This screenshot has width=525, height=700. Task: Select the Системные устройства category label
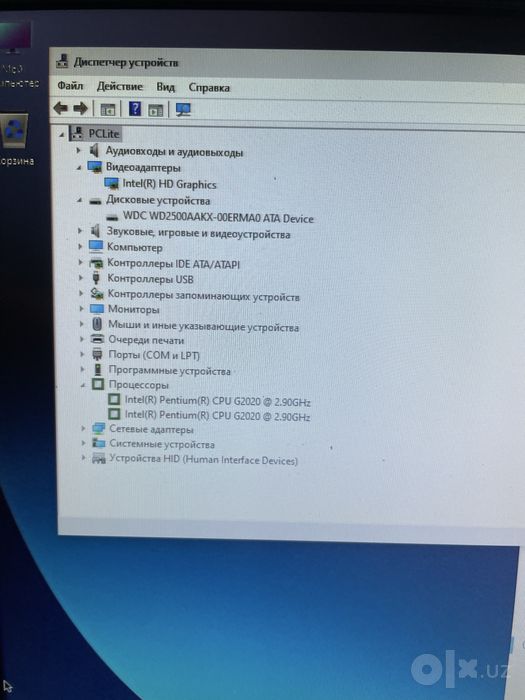tap(162, 444)
